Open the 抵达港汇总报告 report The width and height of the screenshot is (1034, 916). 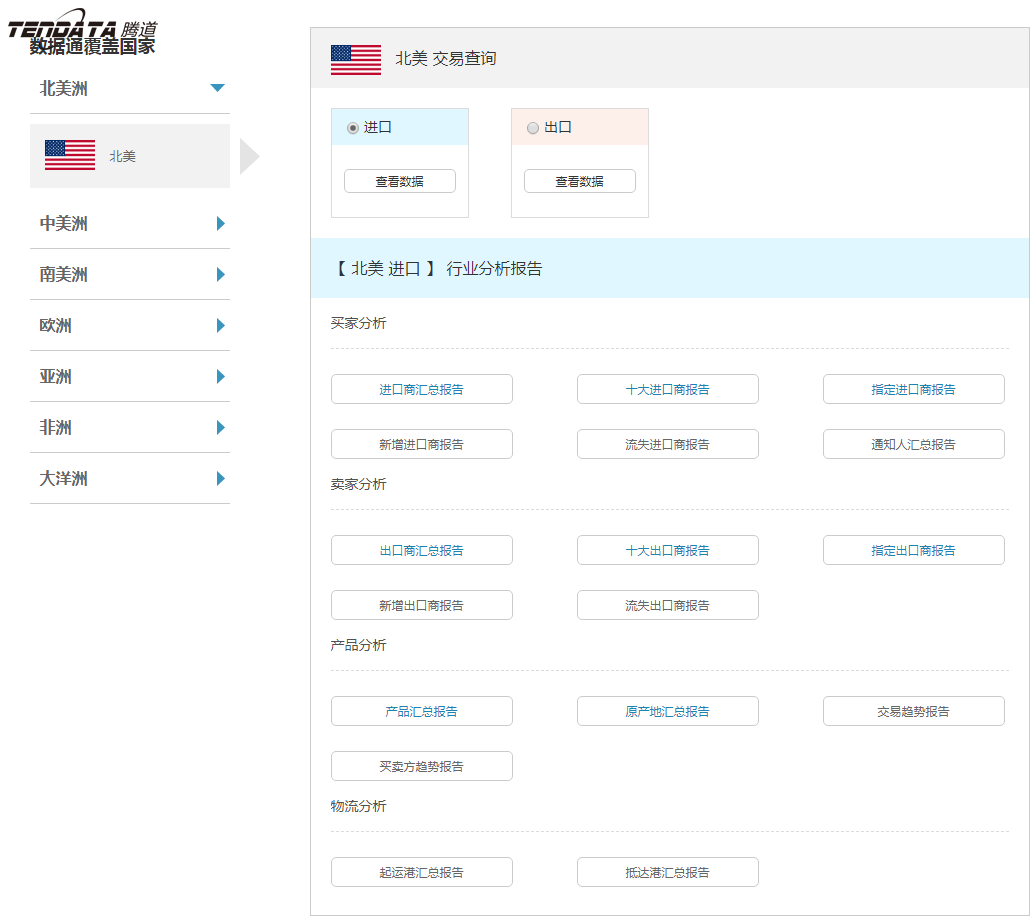click(x=667, y=872)
